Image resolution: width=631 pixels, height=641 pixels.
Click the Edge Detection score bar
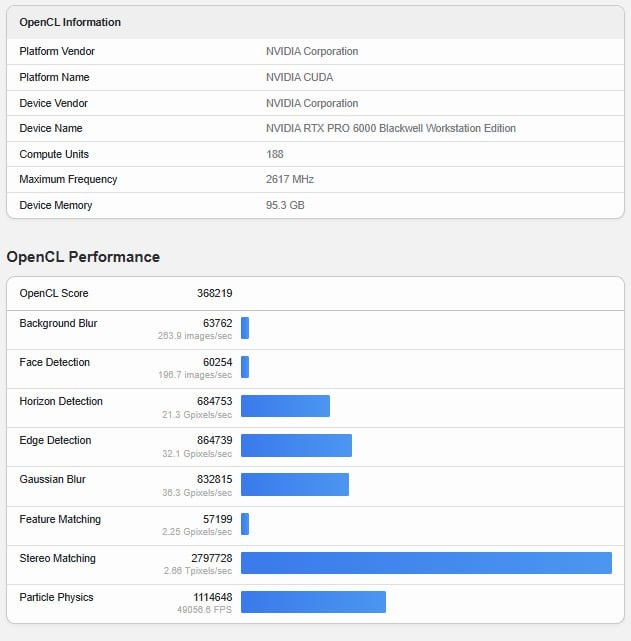(296, 445)
